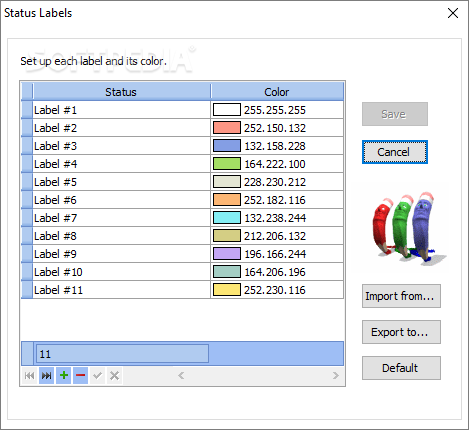Delete label with red minus icon
469x430 pixels.
(80, 376)
